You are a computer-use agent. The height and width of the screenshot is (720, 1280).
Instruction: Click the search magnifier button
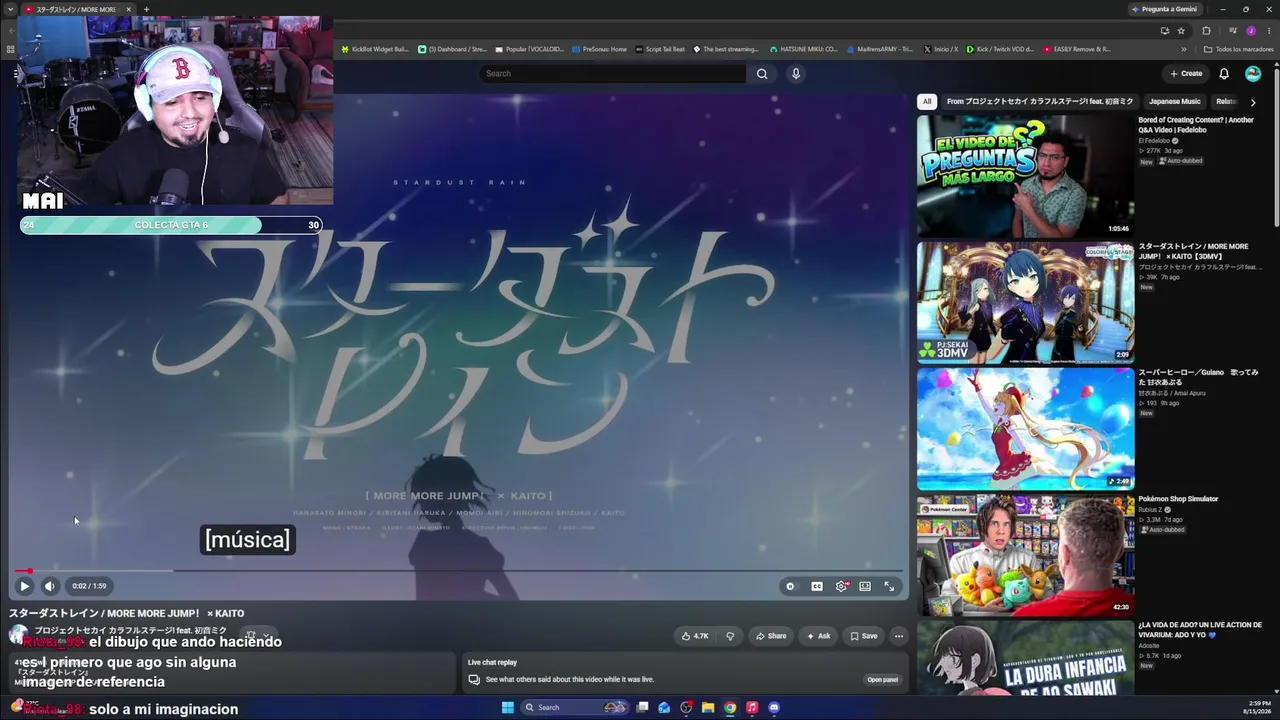762,73
